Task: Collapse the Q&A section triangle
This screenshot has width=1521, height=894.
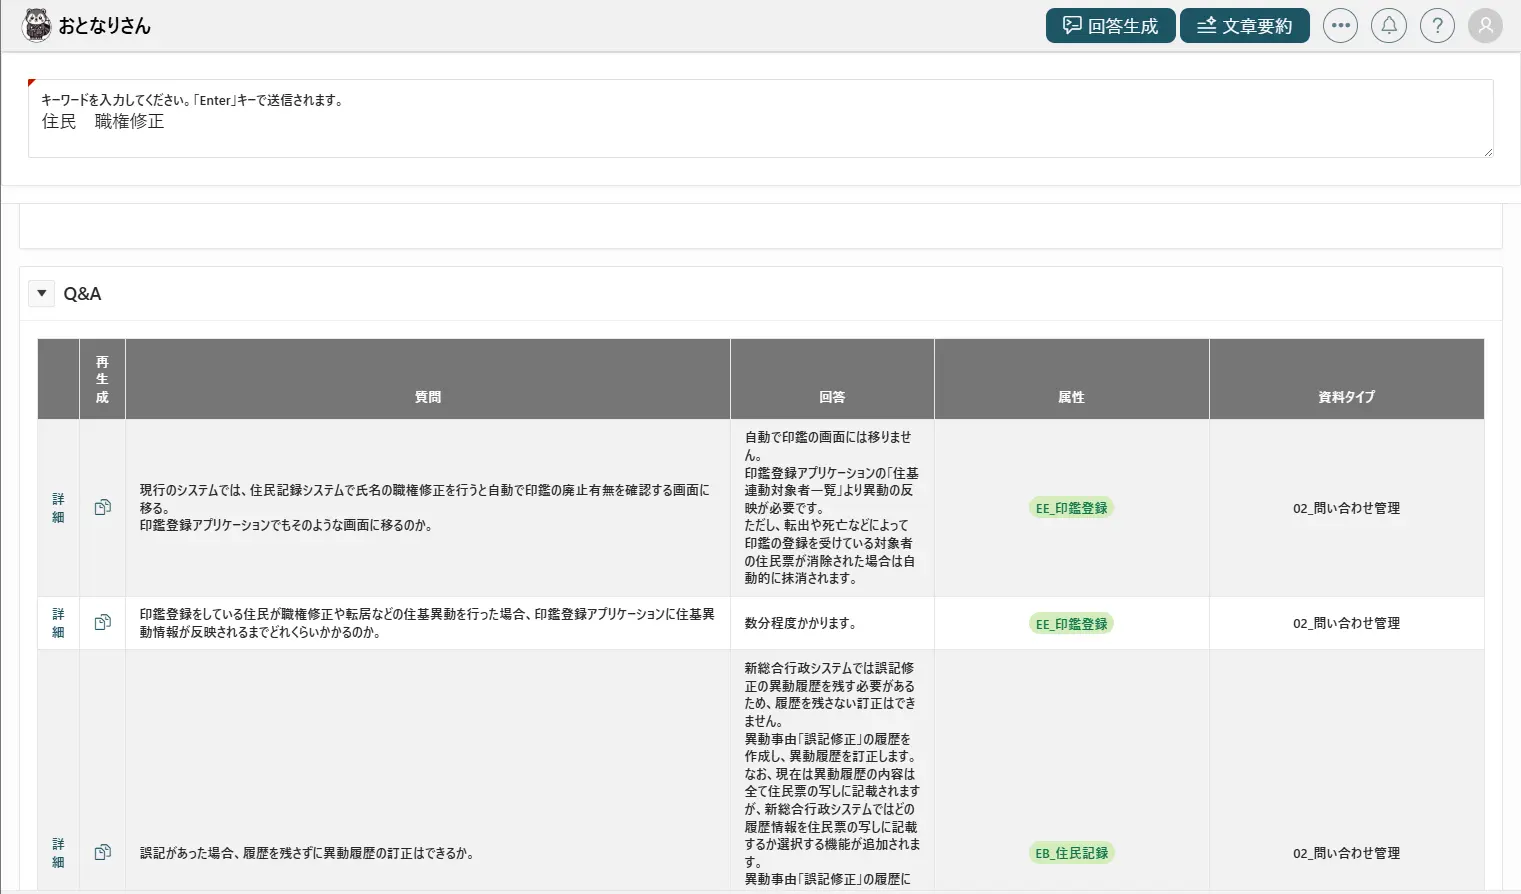Action: point(42,294)
